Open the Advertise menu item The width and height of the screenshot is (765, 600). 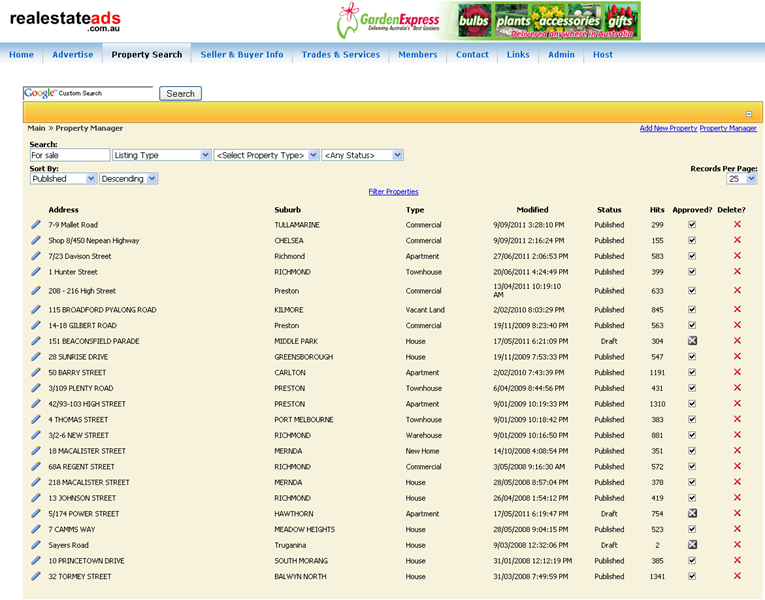73,55
